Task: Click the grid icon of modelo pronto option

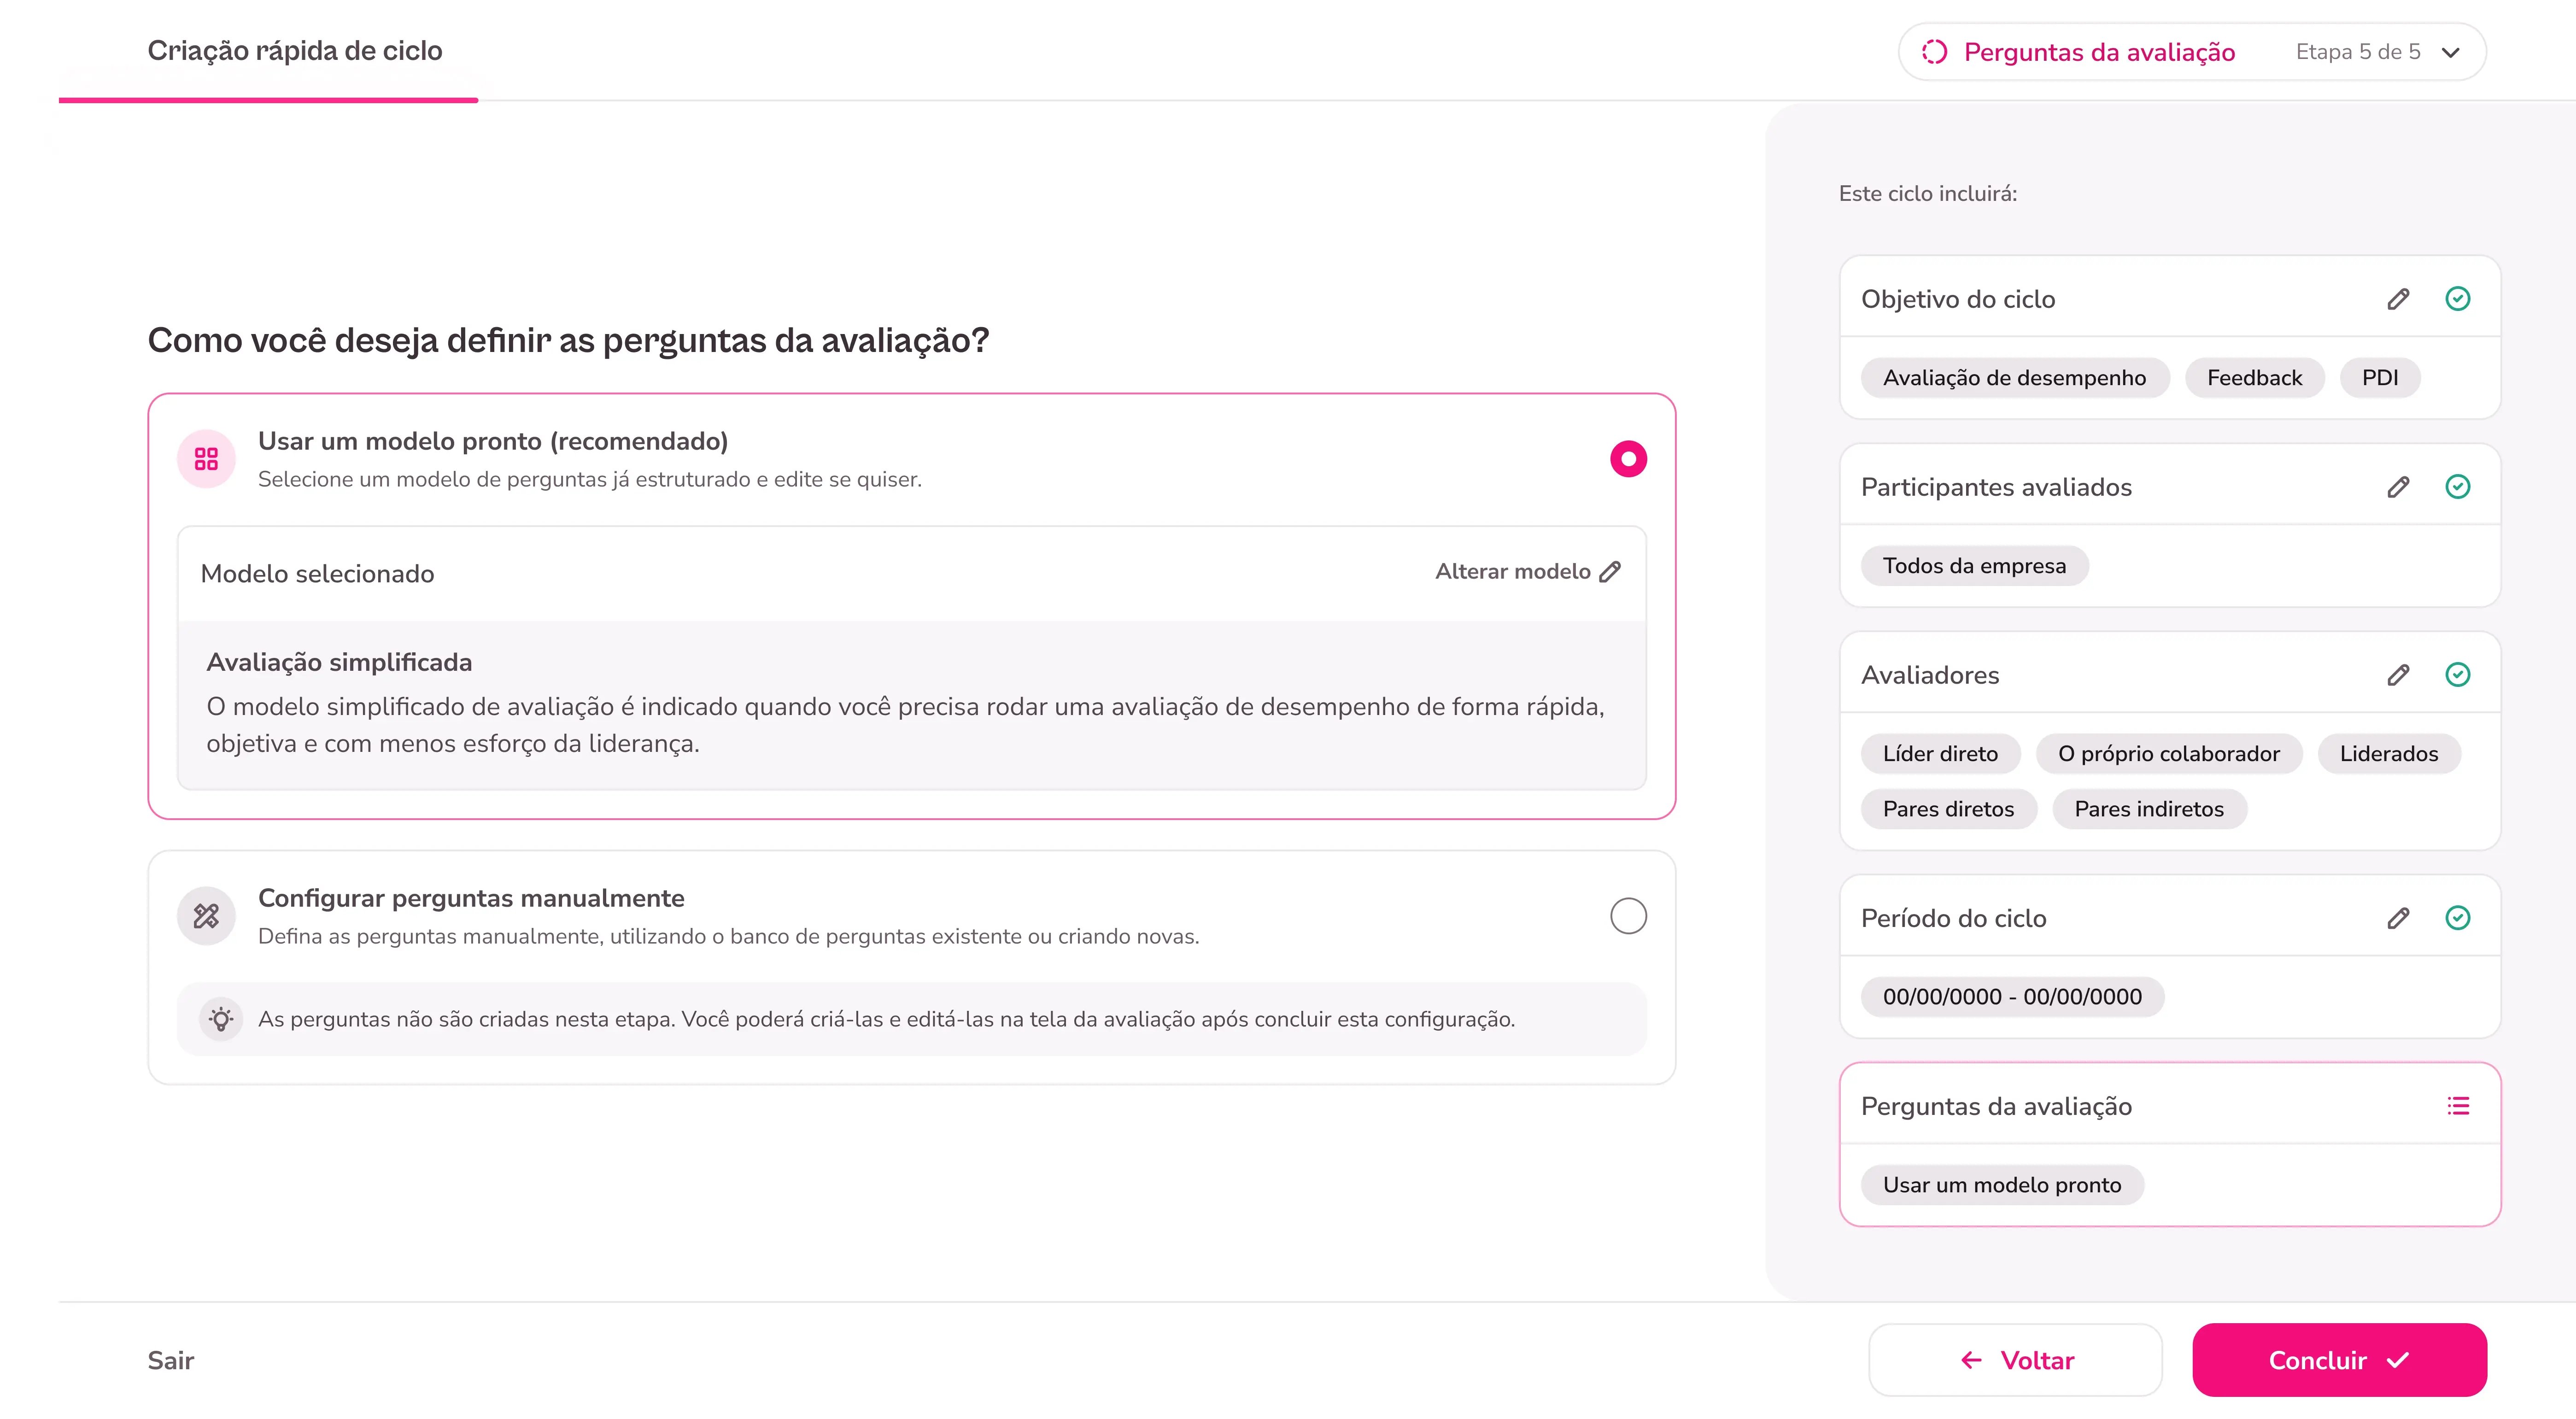Action: click(x=206, y=459)
